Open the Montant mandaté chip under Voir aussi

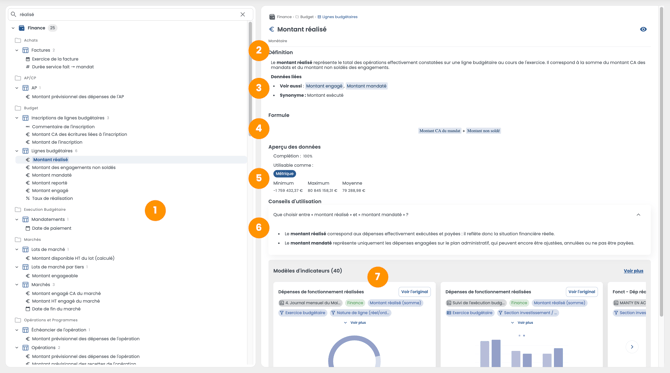[367, 86]
